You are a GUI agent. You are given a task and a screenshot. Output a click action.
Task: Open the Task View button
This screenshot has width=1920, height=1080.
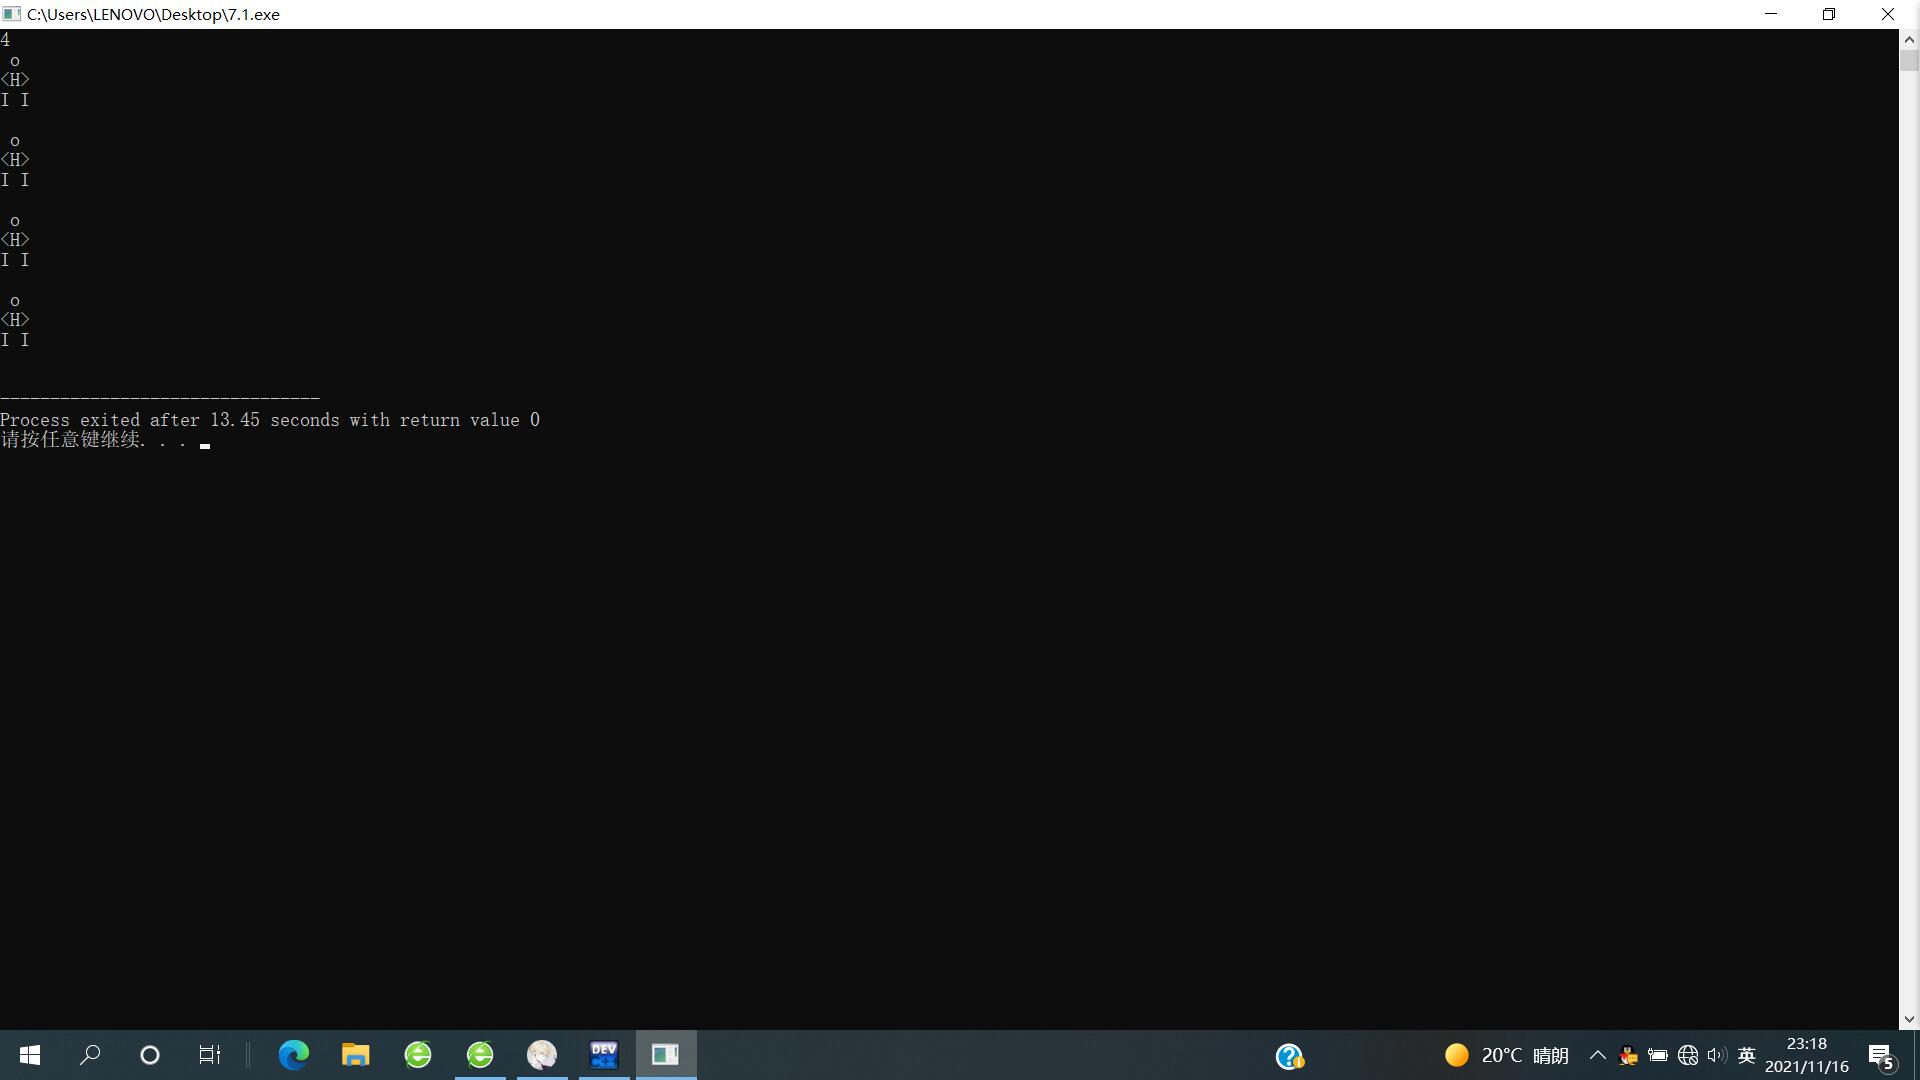pyautogui.click(x=209, y=1055)
